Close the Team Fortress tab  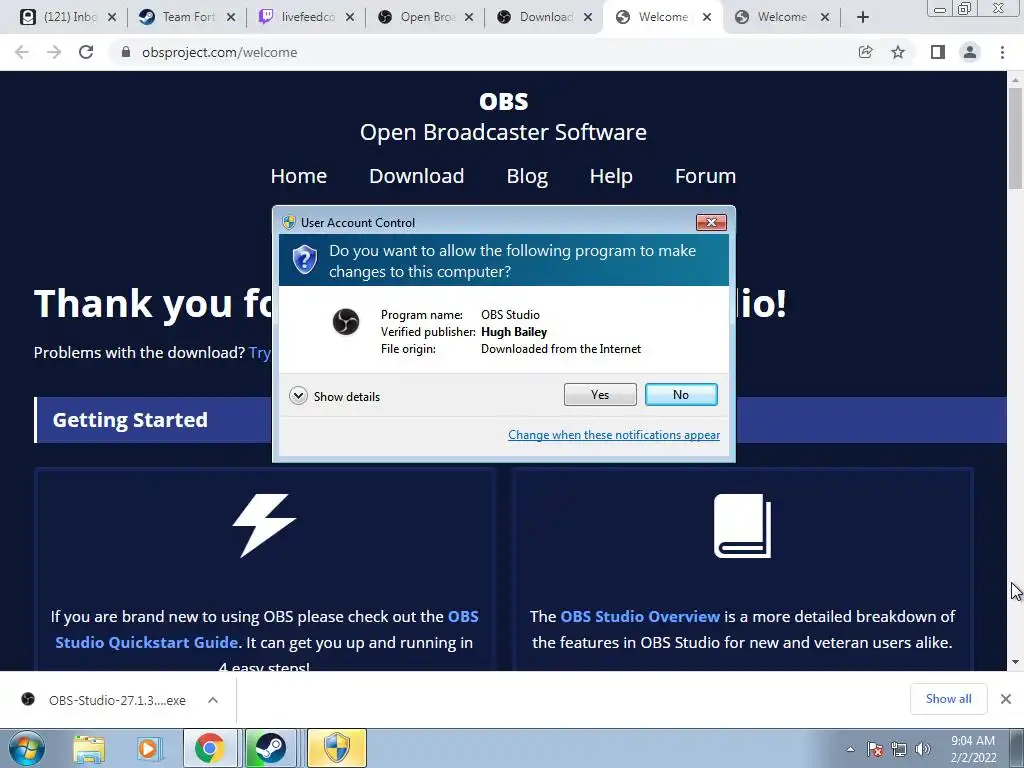pos(231,18)
